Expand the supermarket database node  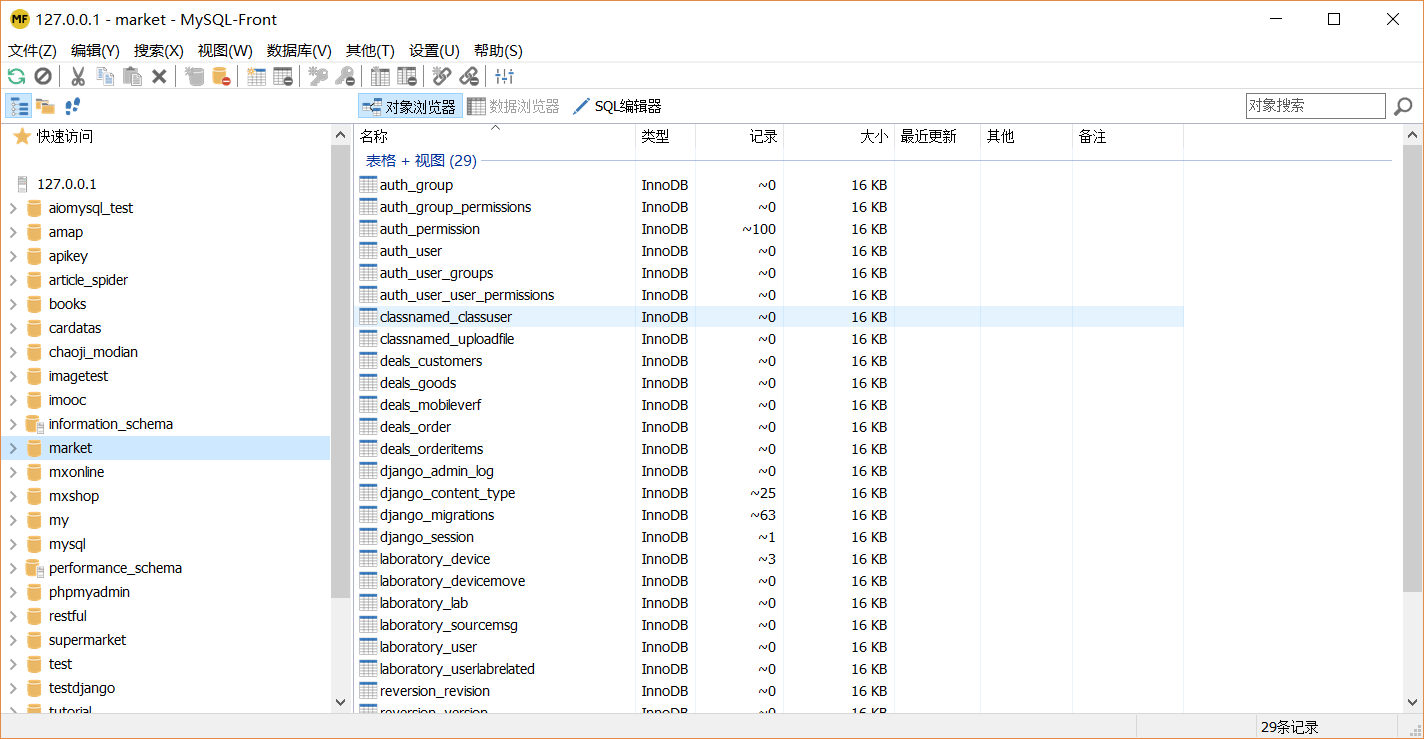point(13,640)
